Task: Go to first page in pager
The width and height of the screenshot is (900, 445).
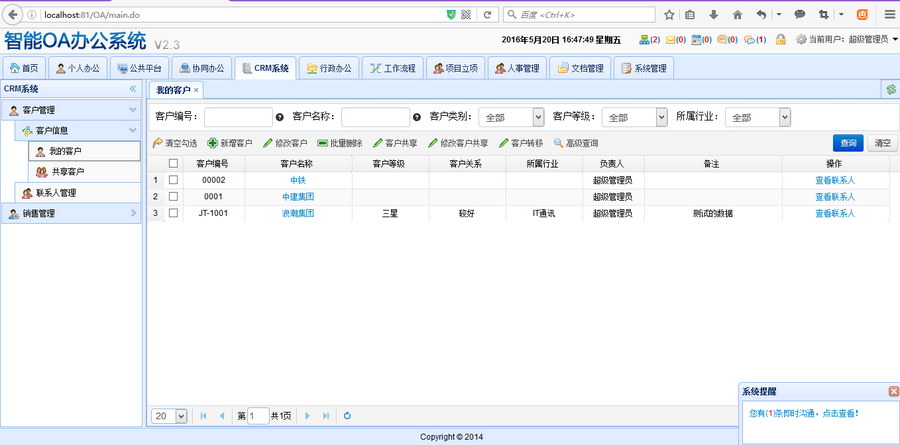Action: [x=203, y=416]
